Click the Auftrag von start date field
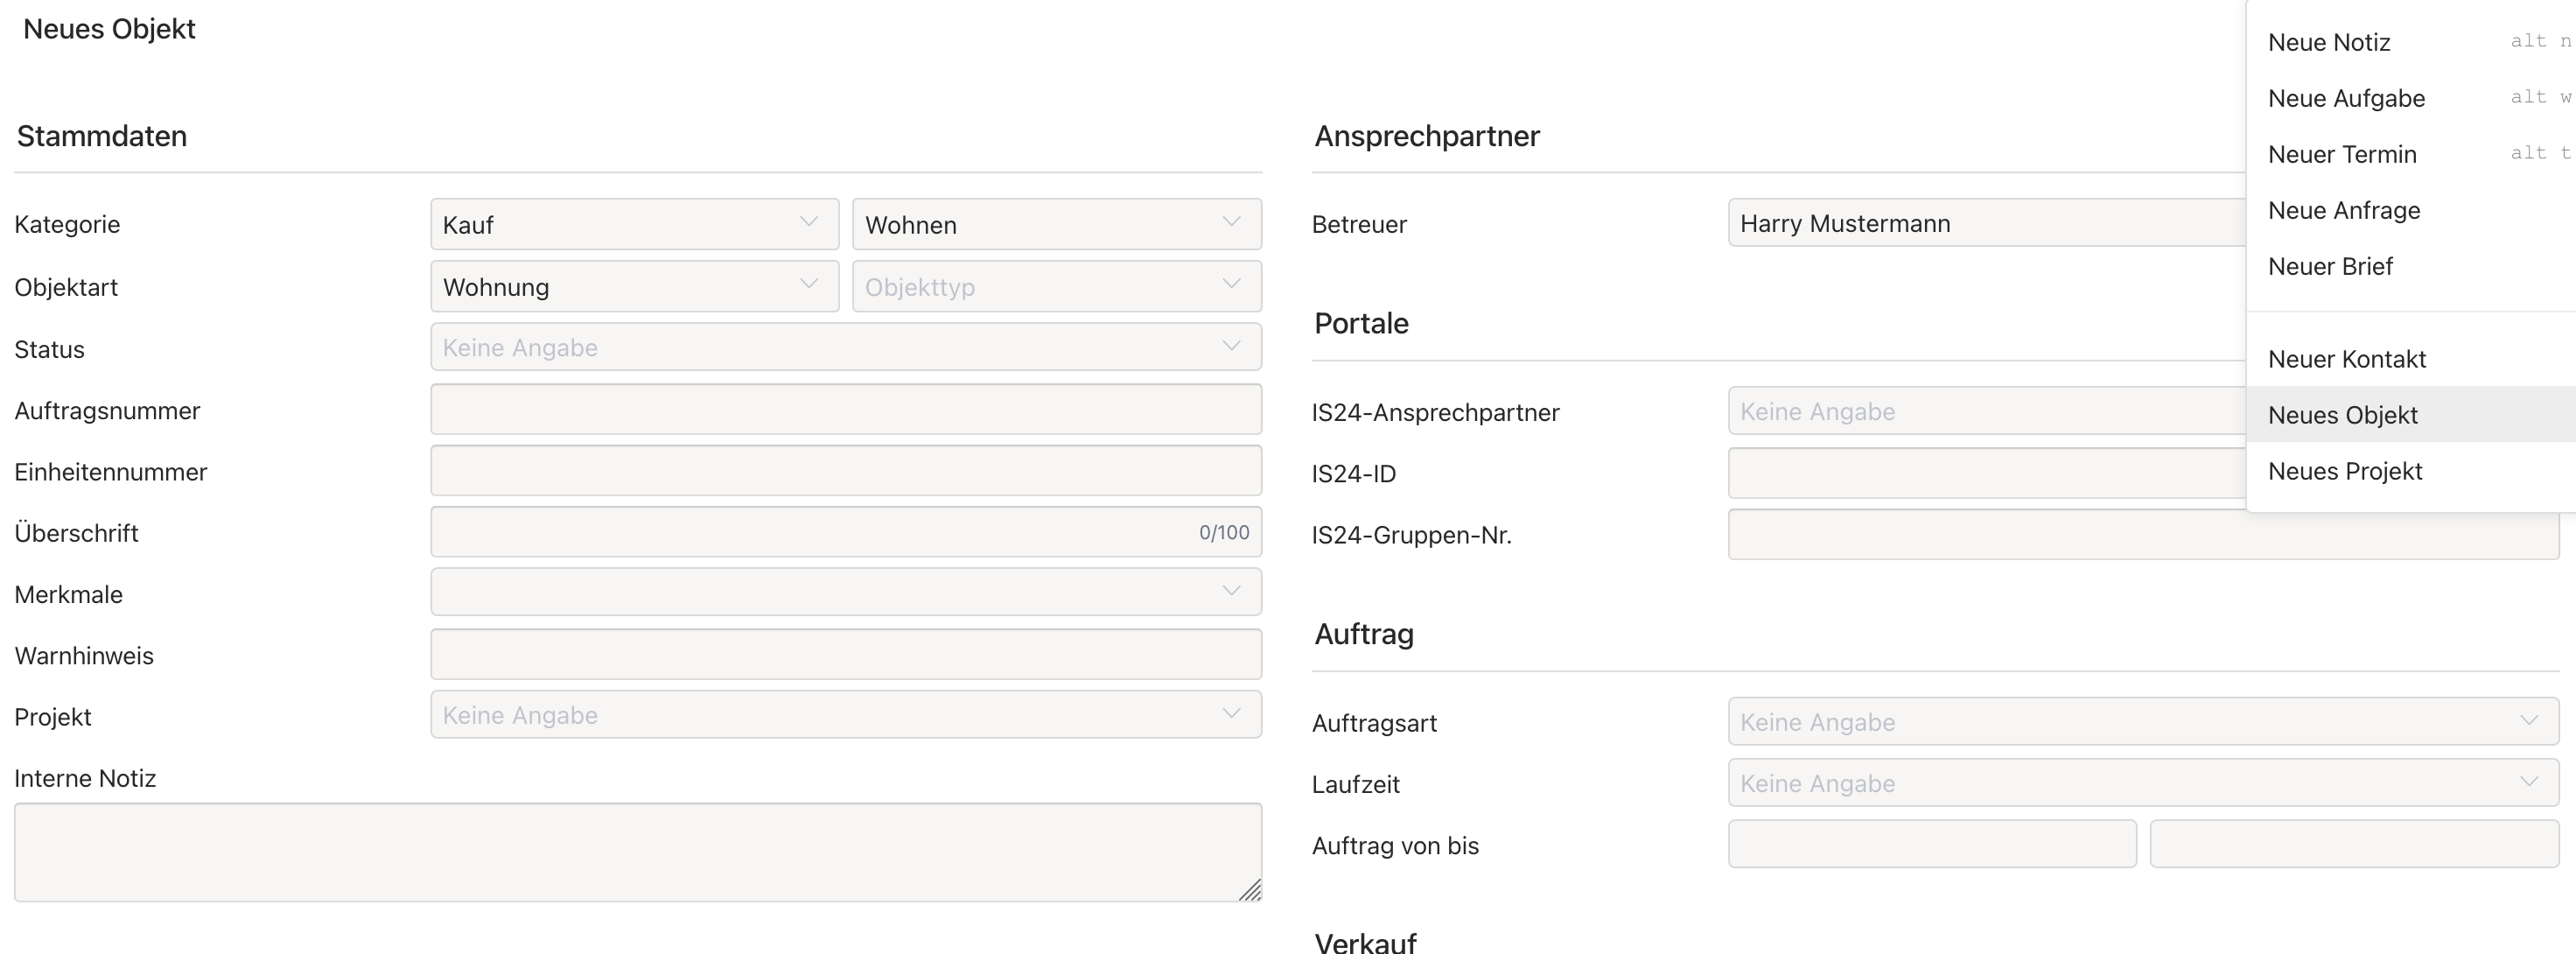The height and width of the screenshot is (954, 2576). [x=1932, y=845]
